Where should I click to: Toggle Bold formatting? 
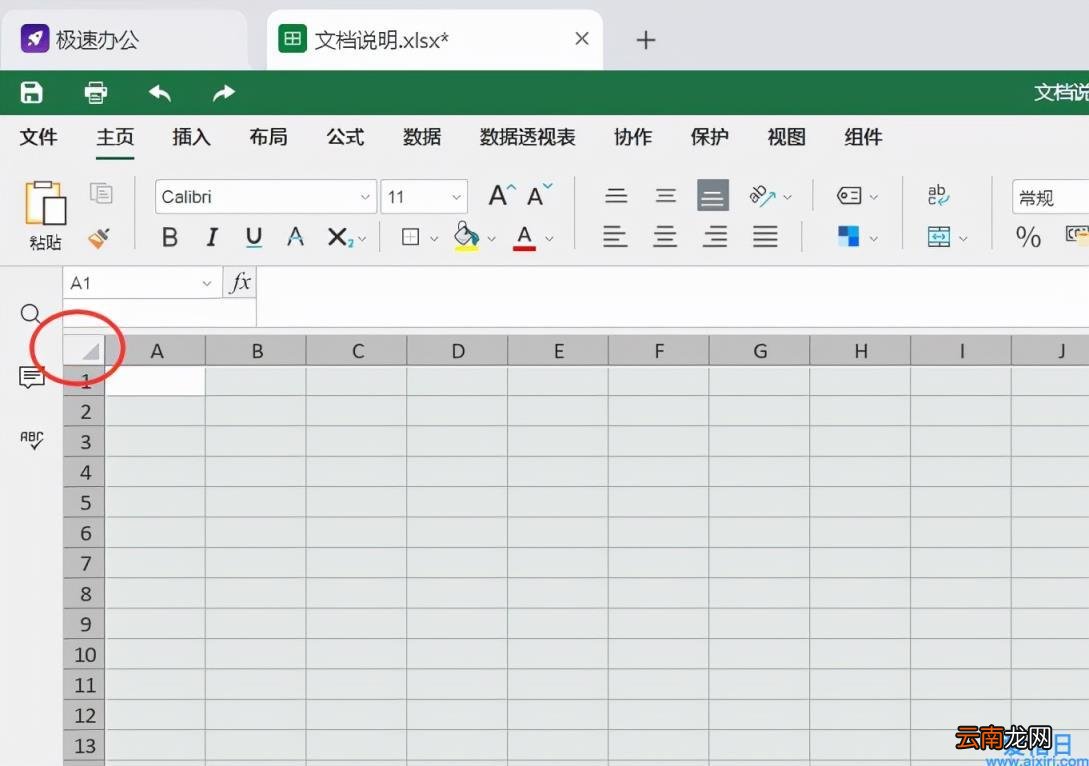click(169, 238)
